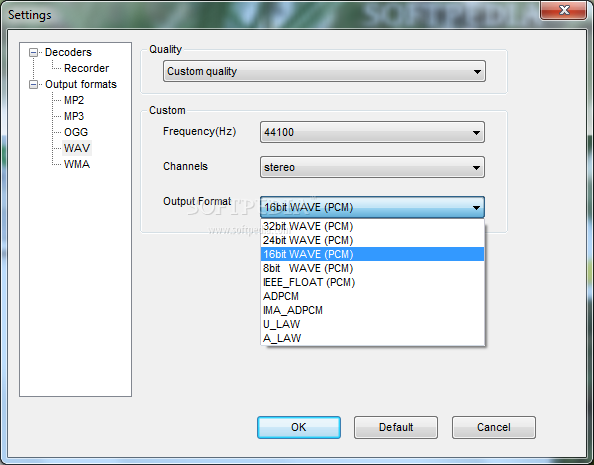Screen dimensions: 594x465
Task: Restore values with Default button
Action: pos(396,427)
